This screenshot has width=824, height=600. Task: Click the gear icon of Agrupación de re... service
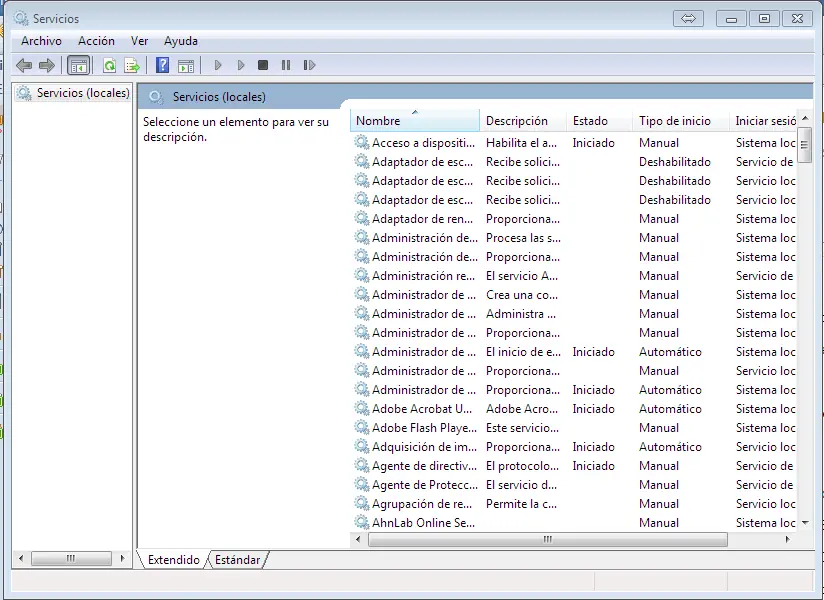362,503
